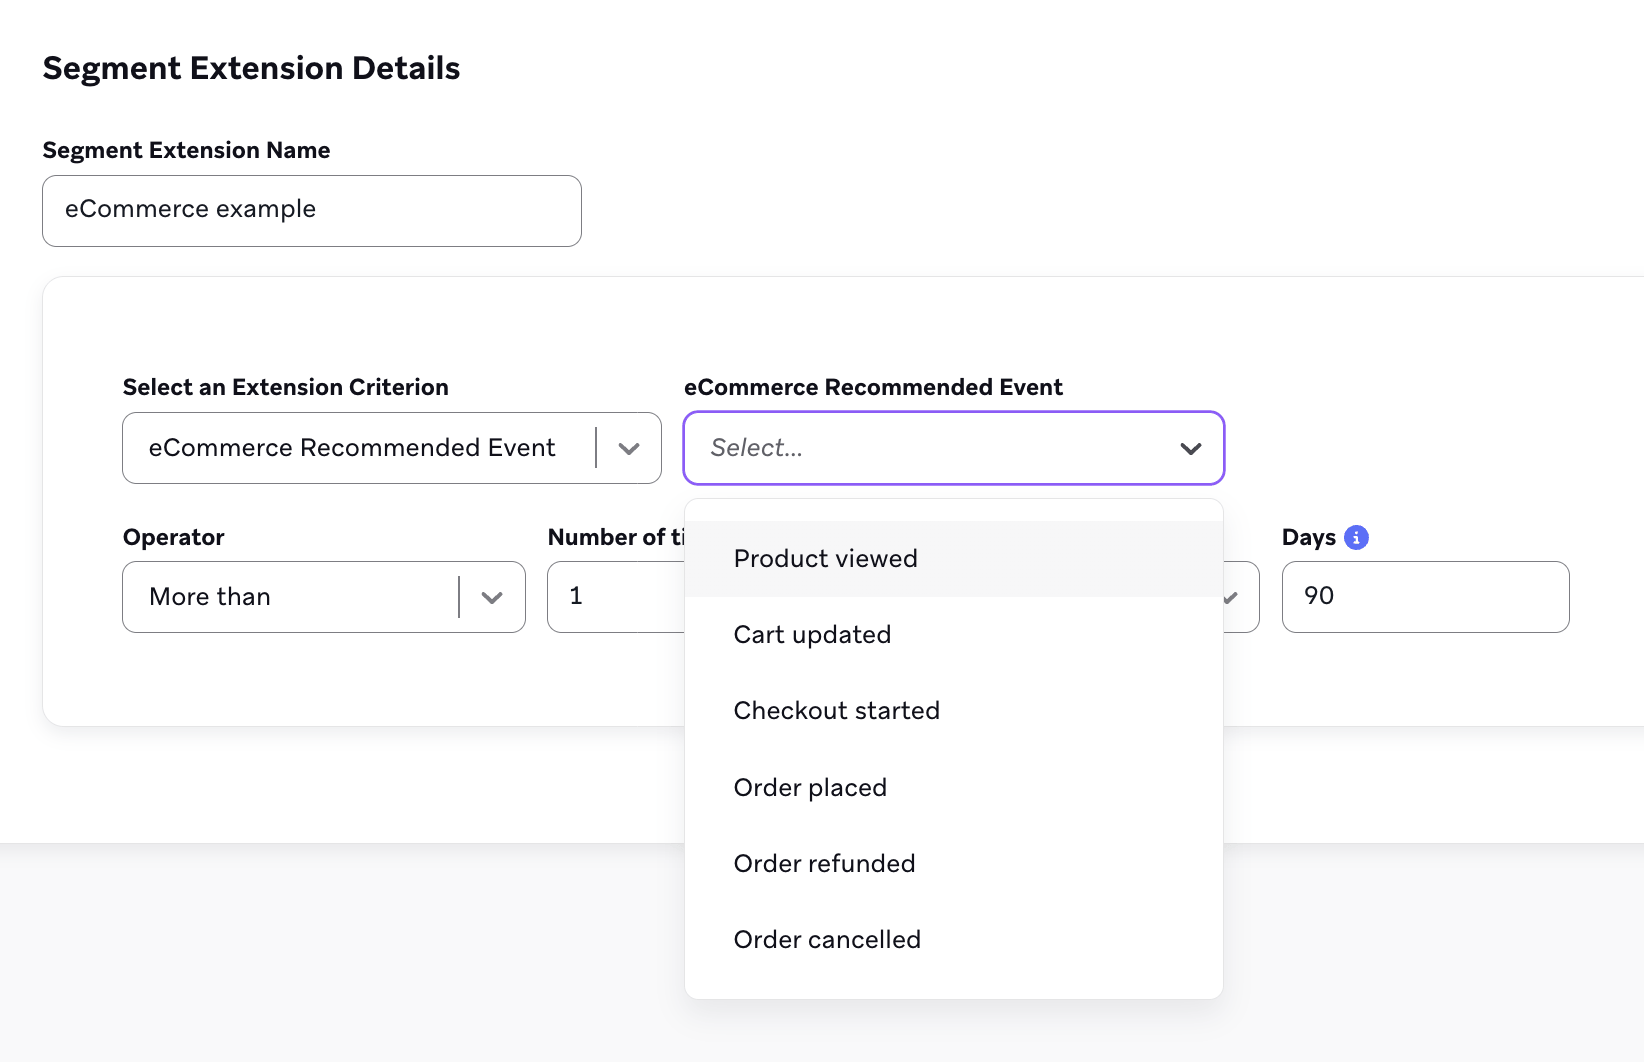The image size is (1644, 1062).
Task: Select 'Order refunded' from the event list
Action: (x=824, y=863)
